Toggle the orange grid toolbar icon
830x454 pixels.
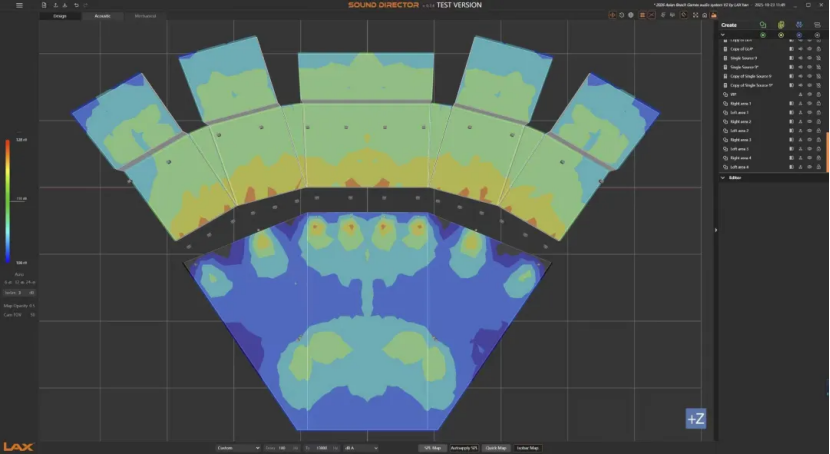(x=643, y=15)
